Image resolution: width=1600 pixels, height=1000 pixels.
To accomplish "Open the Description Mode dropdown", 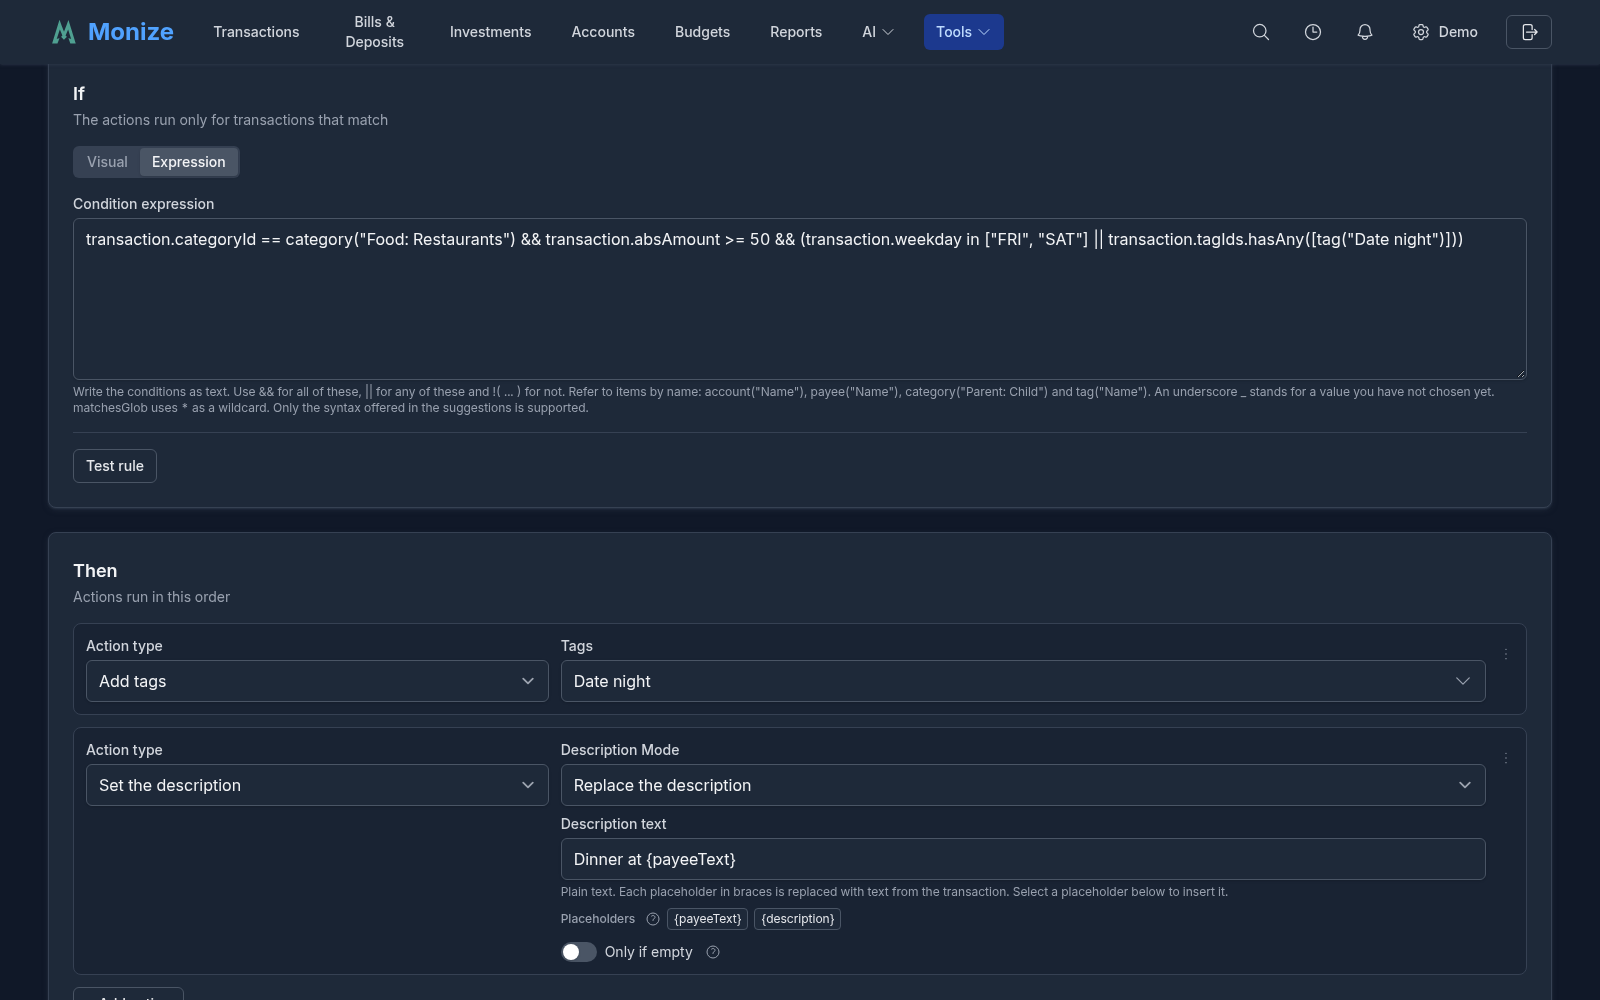I will [1023, 785].
